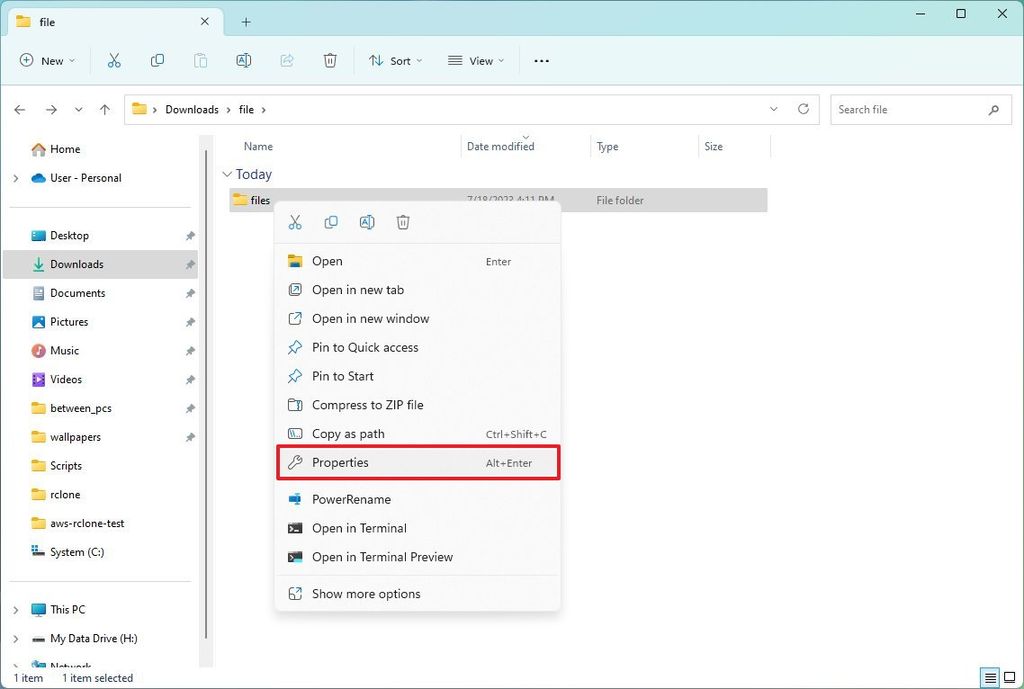Collapse the Today group
The height and width of the screenshot is (689, 1024).
click(228, 174)
